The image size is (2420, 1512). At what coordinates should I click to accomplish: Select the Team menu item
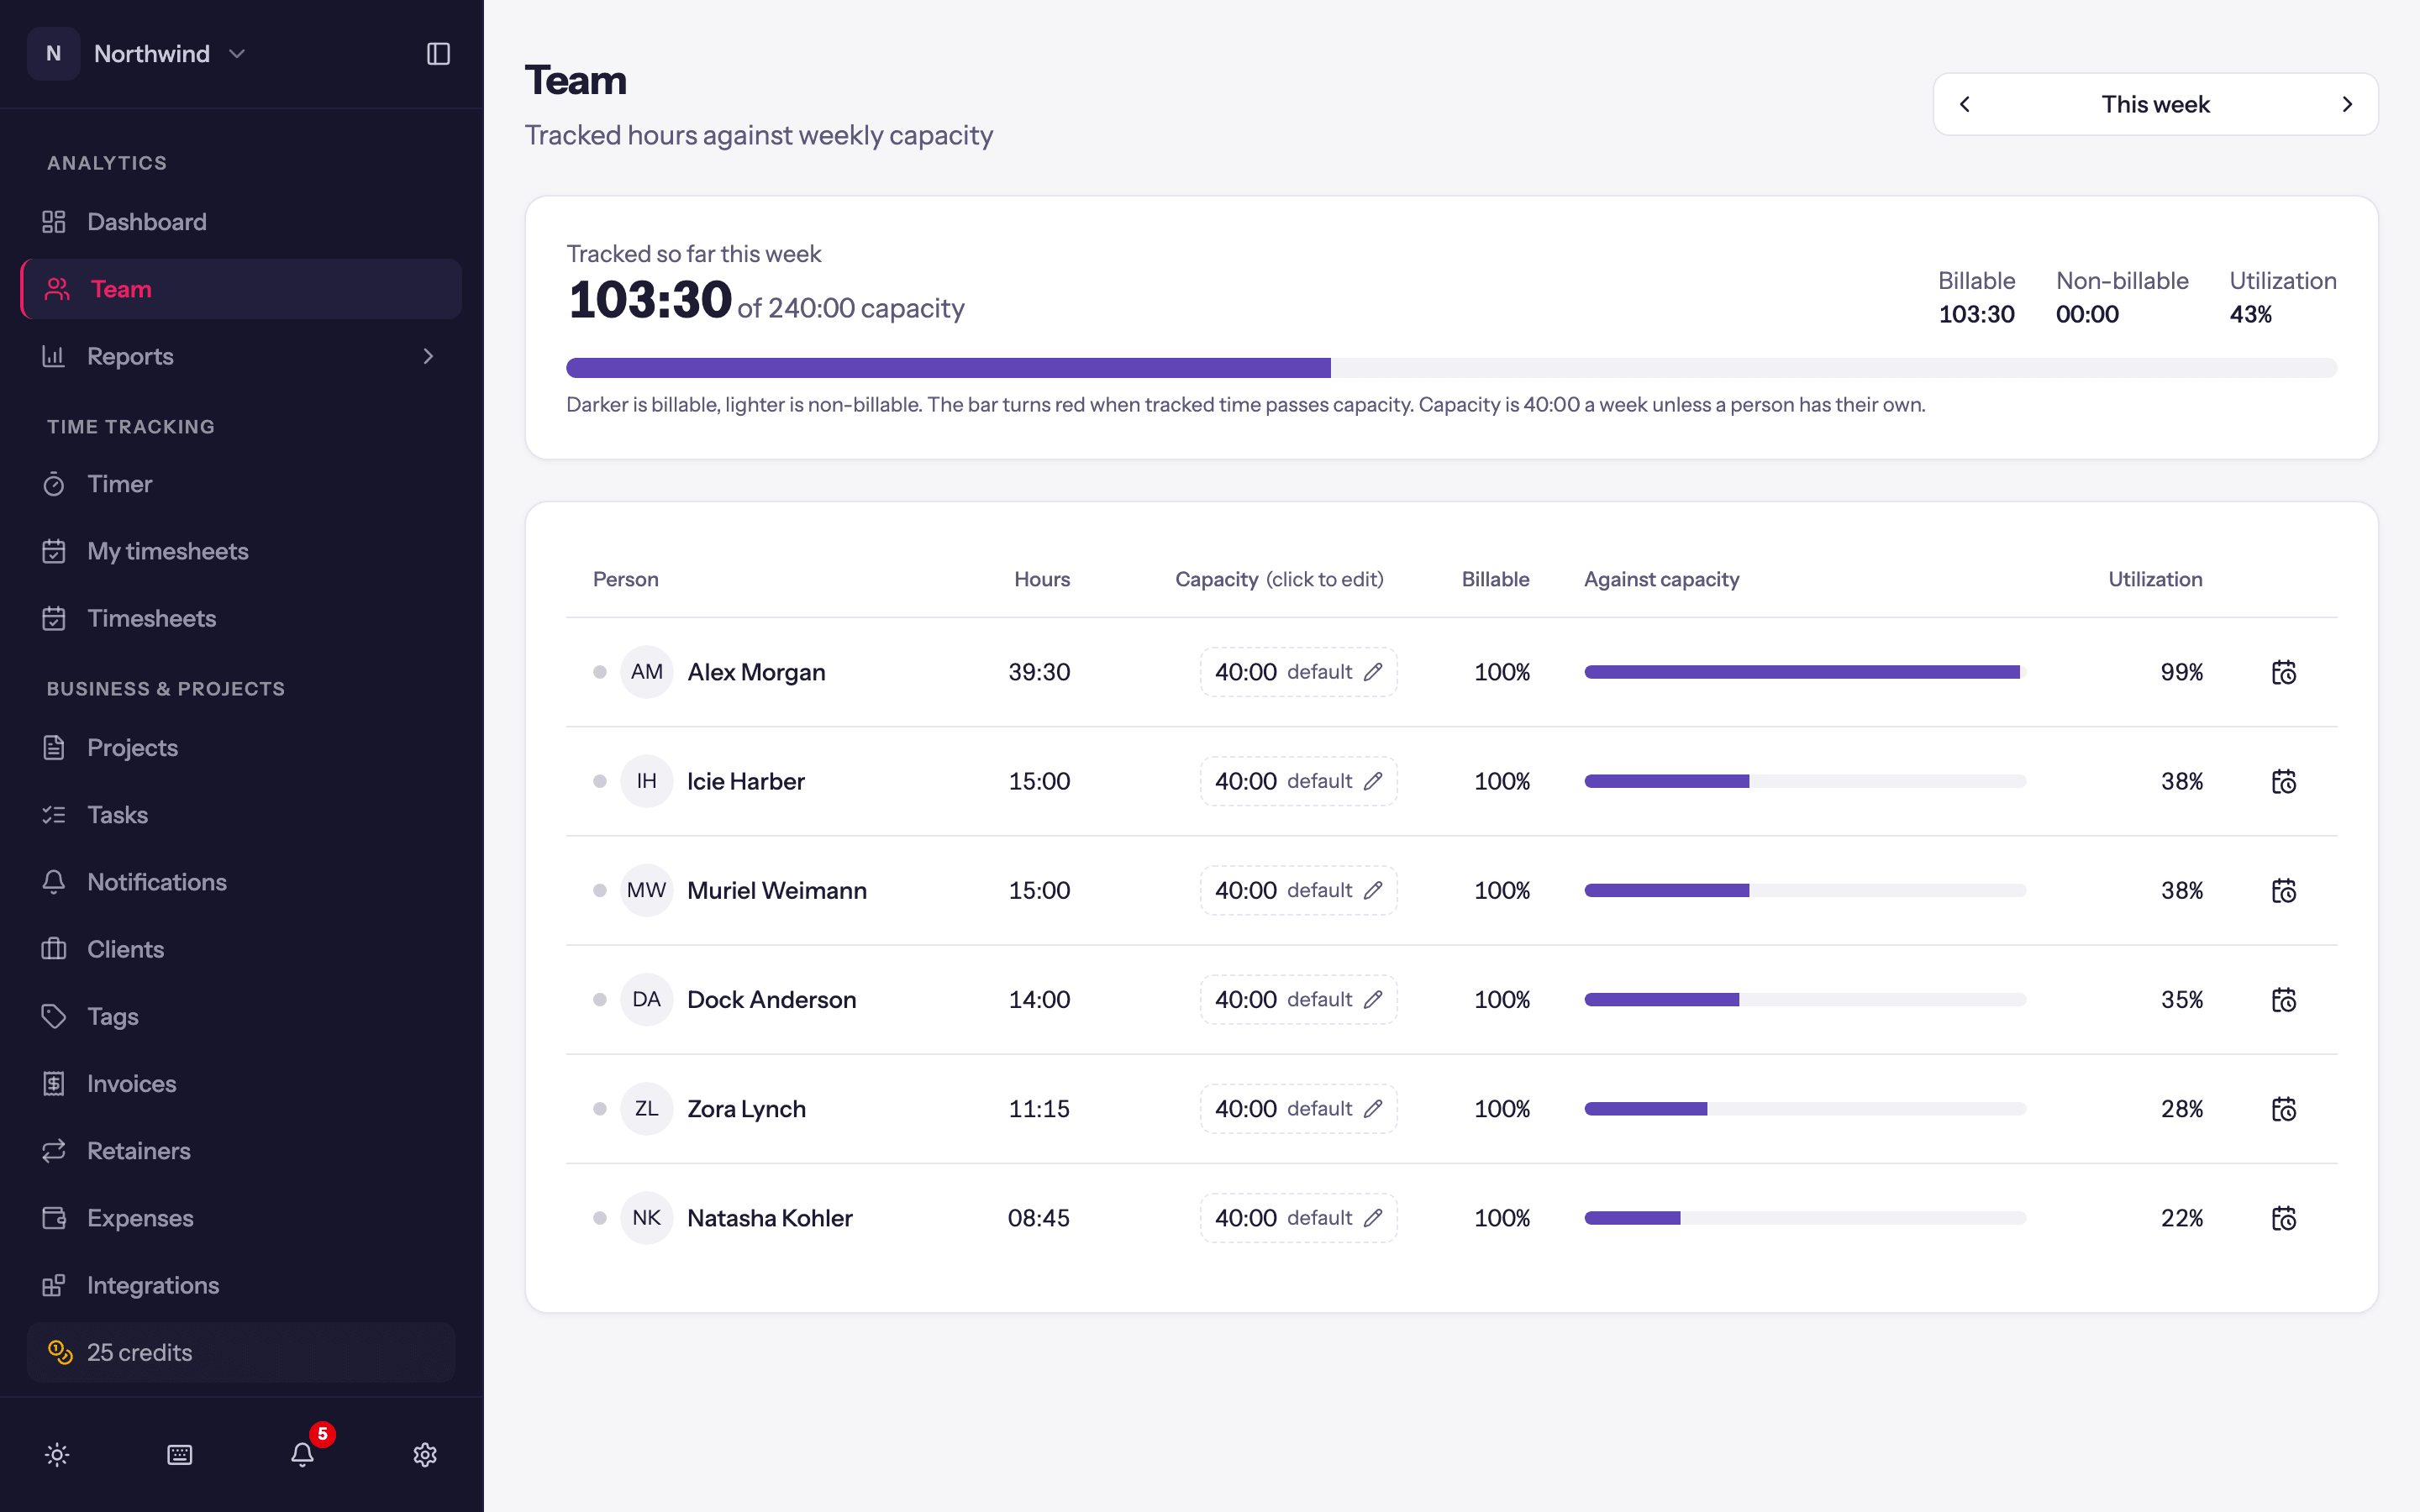241,289
